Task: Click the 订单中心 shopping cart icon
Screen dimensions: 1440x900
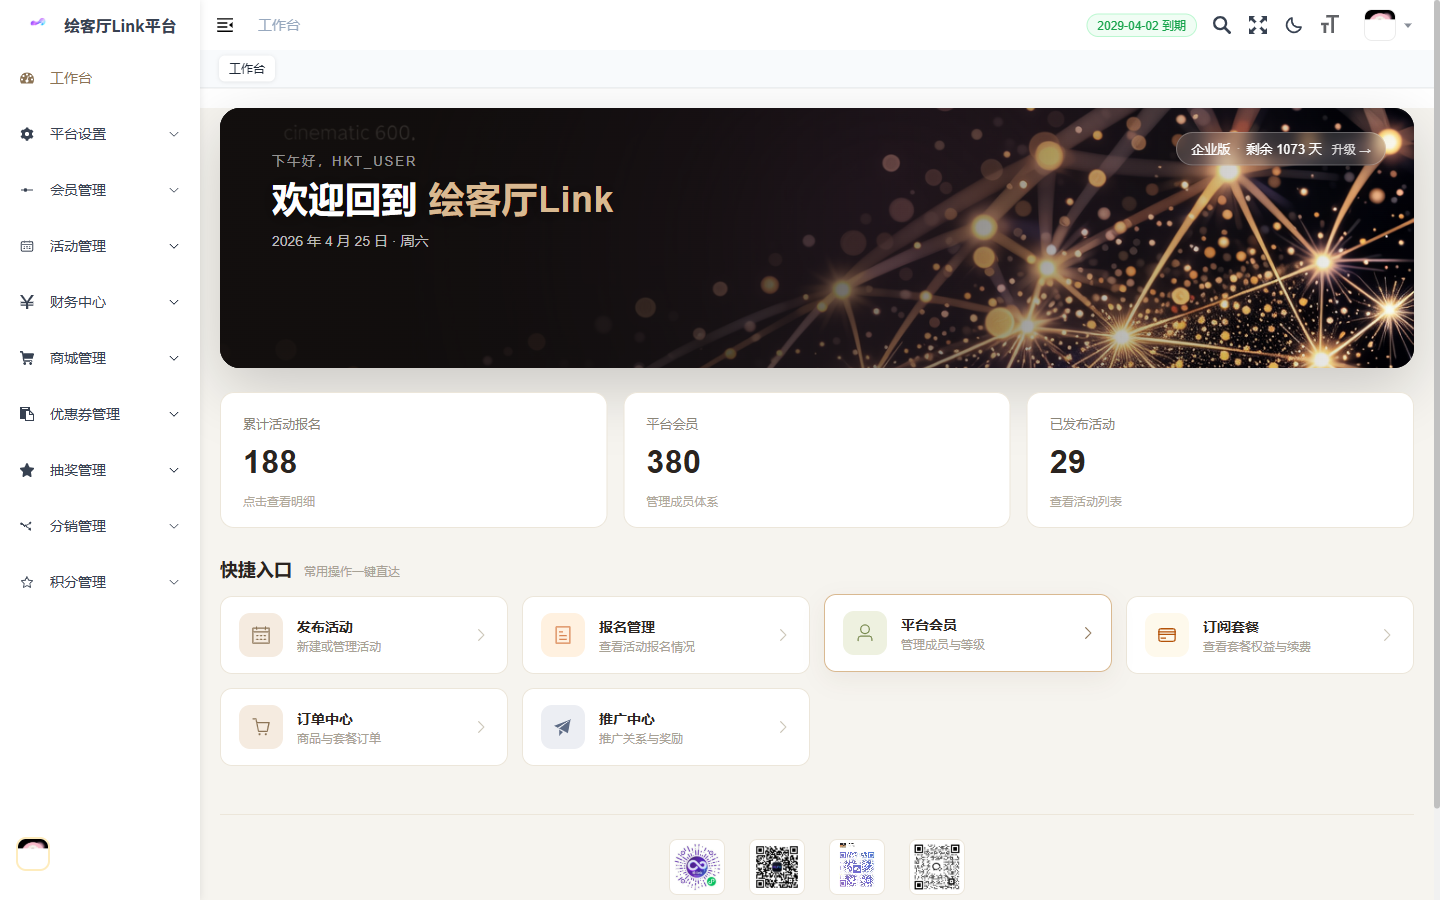Action: pos(261,727)
